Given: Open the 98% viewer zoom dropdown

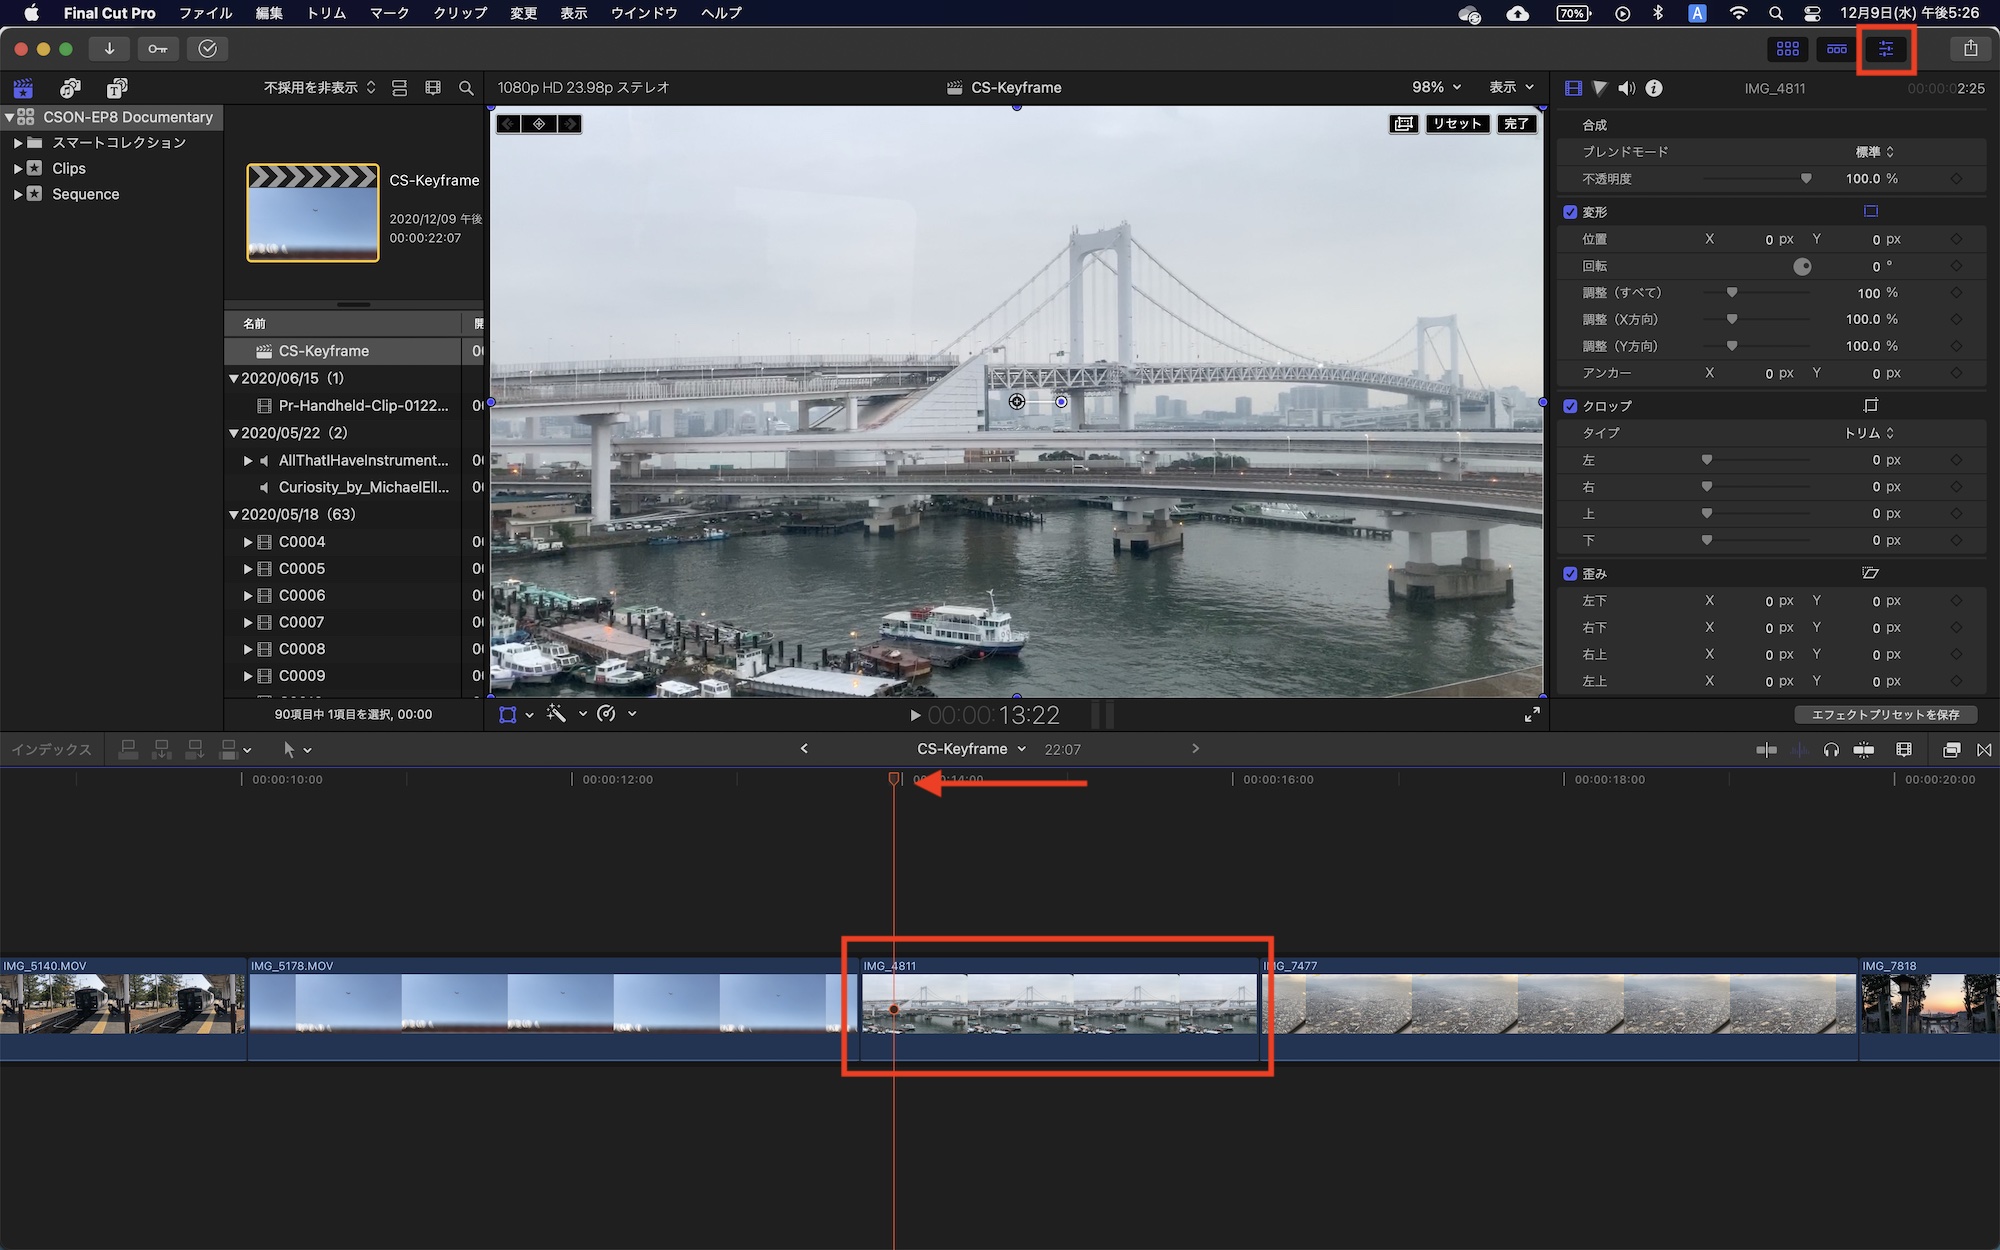Looking at the screenshot, I should point(1436,88).
